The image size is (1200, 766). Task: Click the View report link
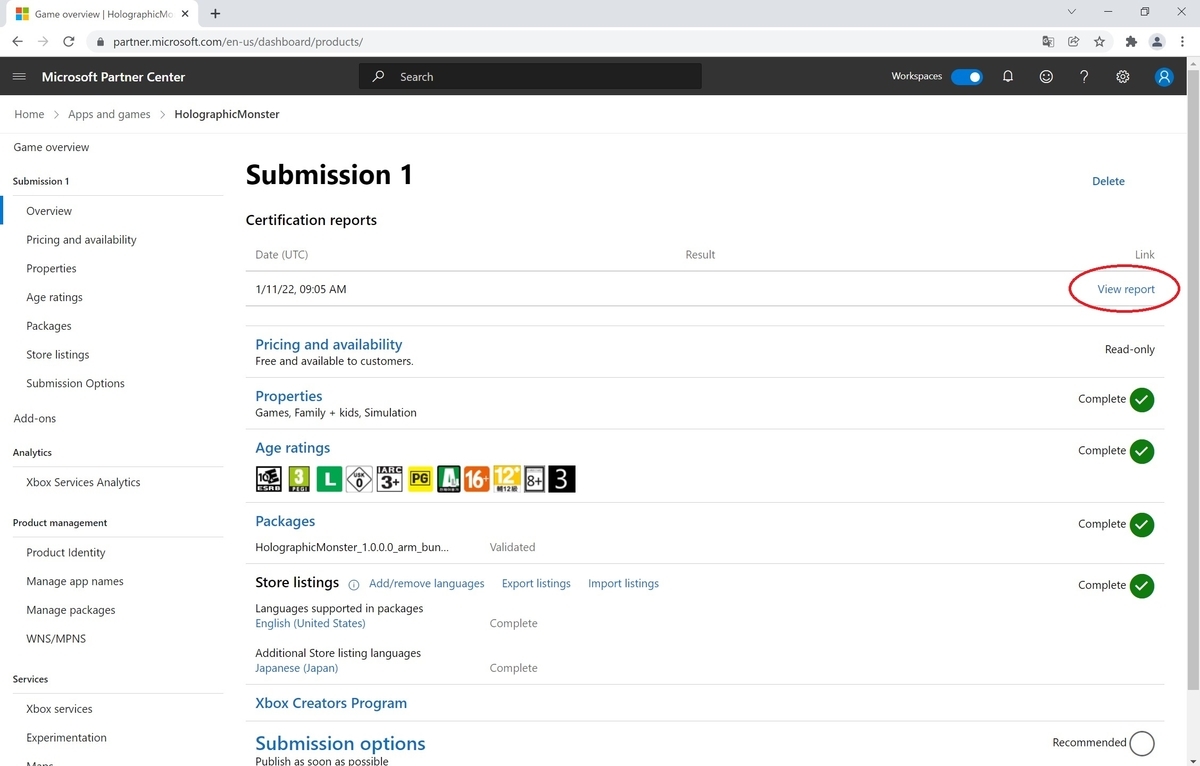click(1126, 289)
